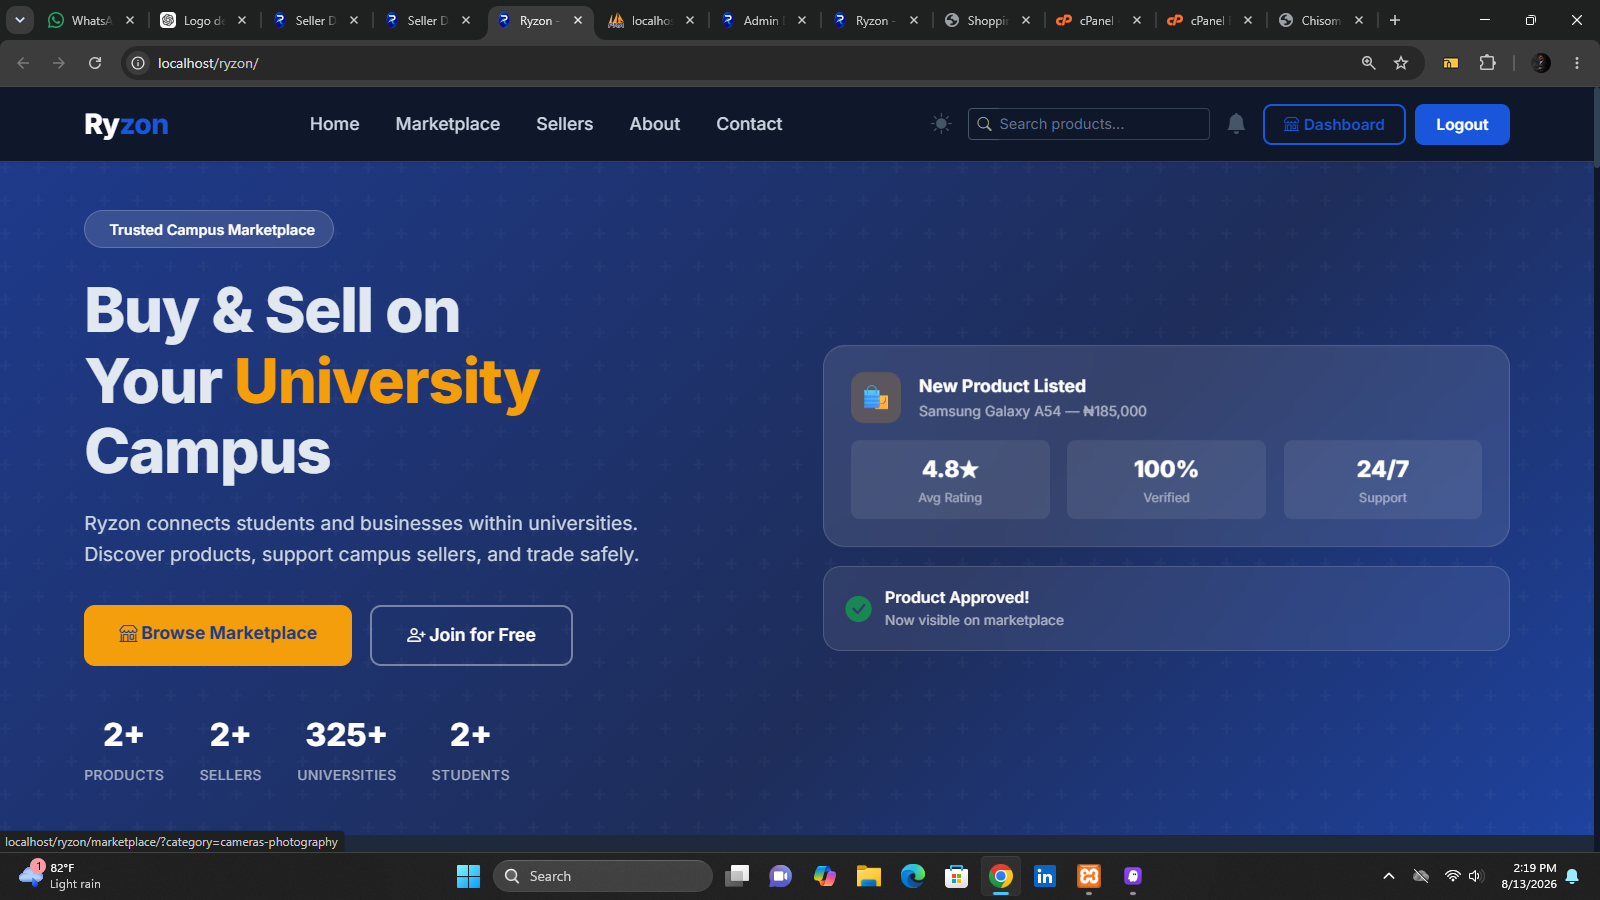
Task: Open Chrome three-dot menu
Action: pyautogui.click(x=1577, y=63)
